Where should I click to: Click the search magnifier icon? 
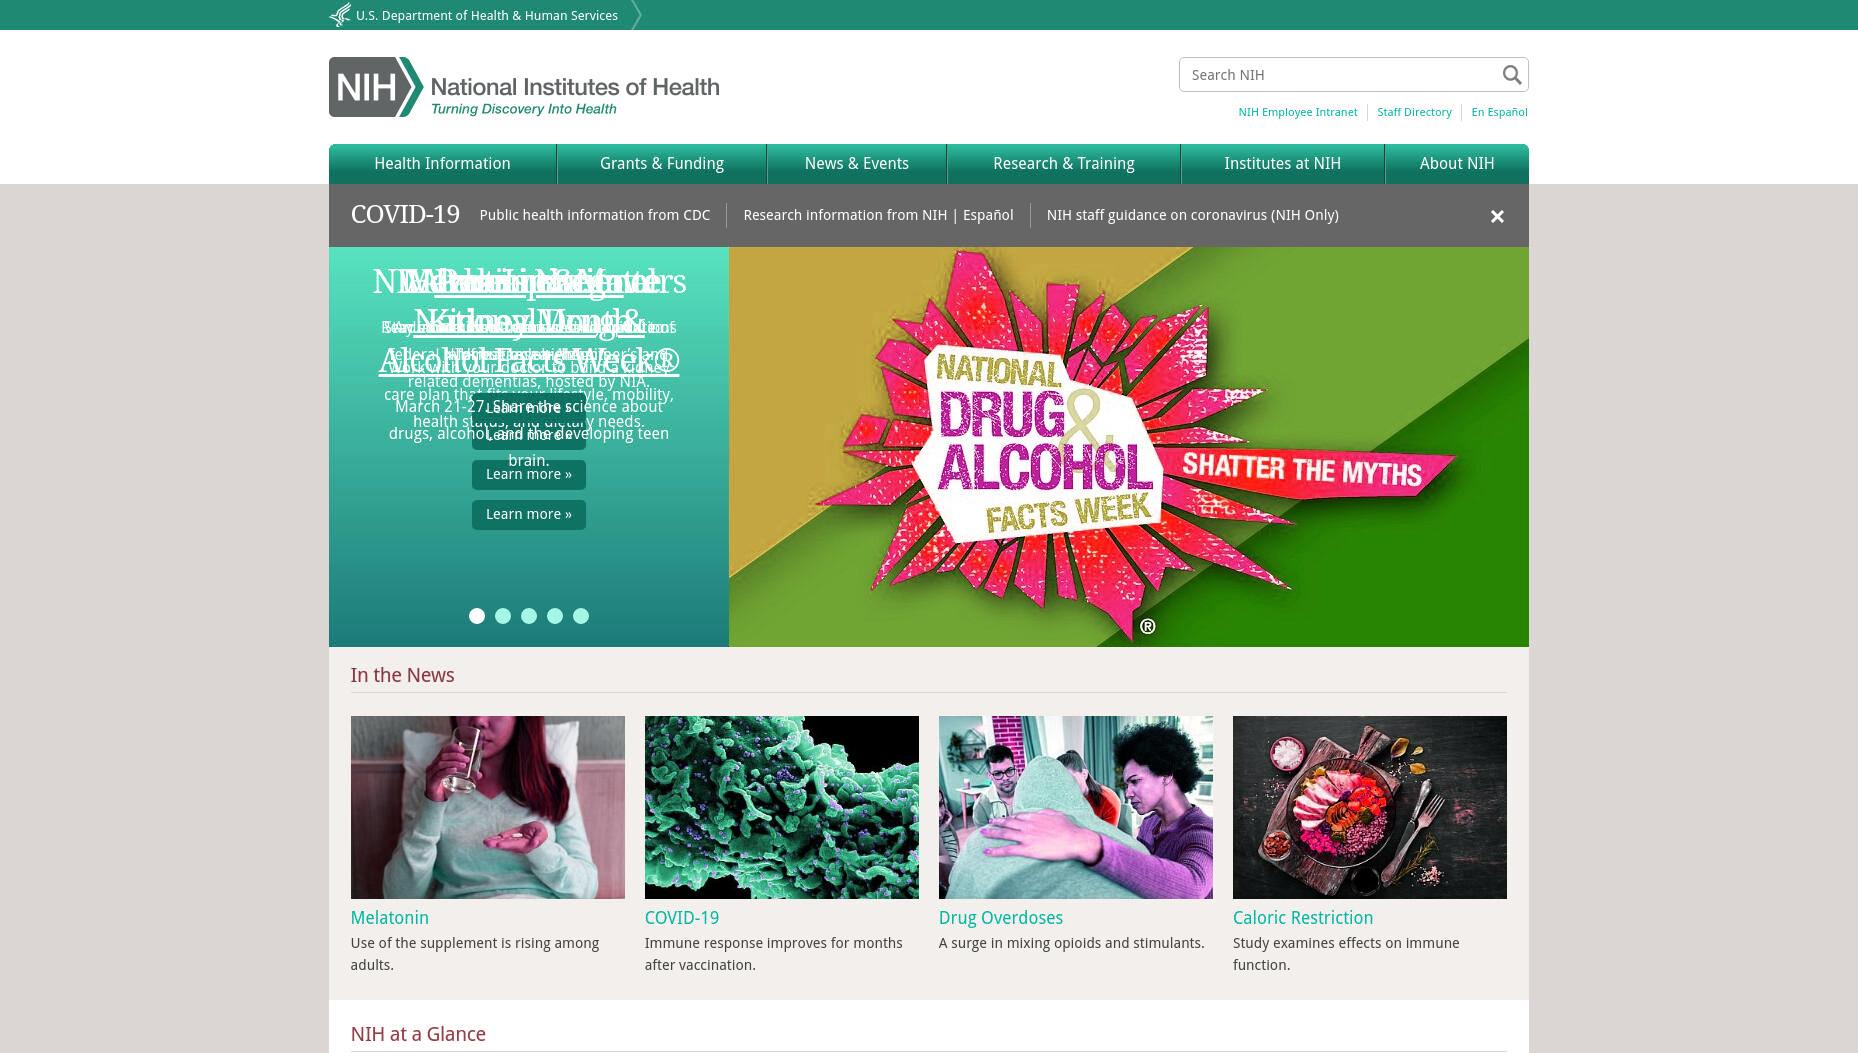pos(1511,75)
